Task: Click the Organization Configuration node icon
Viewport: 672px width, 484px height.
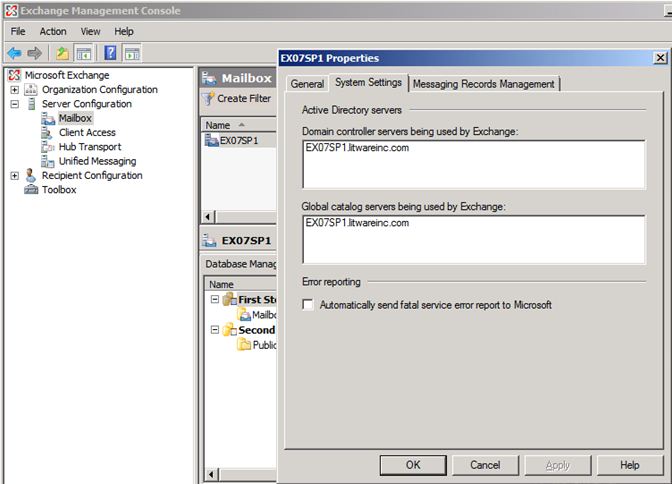Action: (31, 90)
